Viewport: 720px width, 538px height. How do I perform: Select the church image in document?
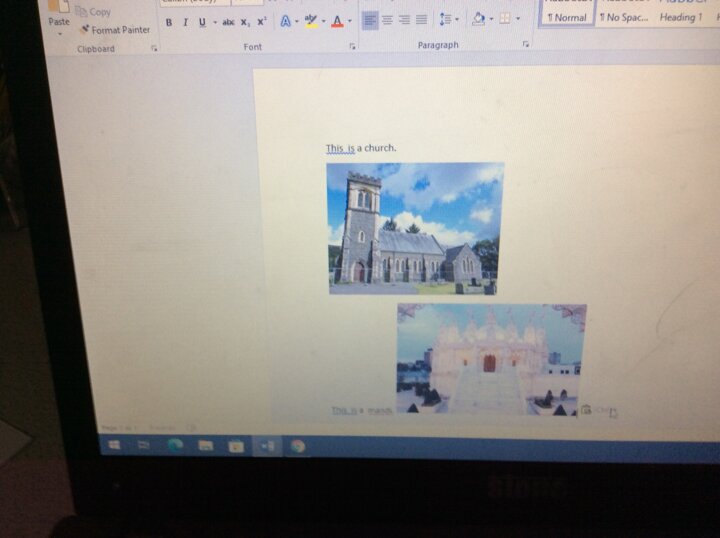(415, 228)
